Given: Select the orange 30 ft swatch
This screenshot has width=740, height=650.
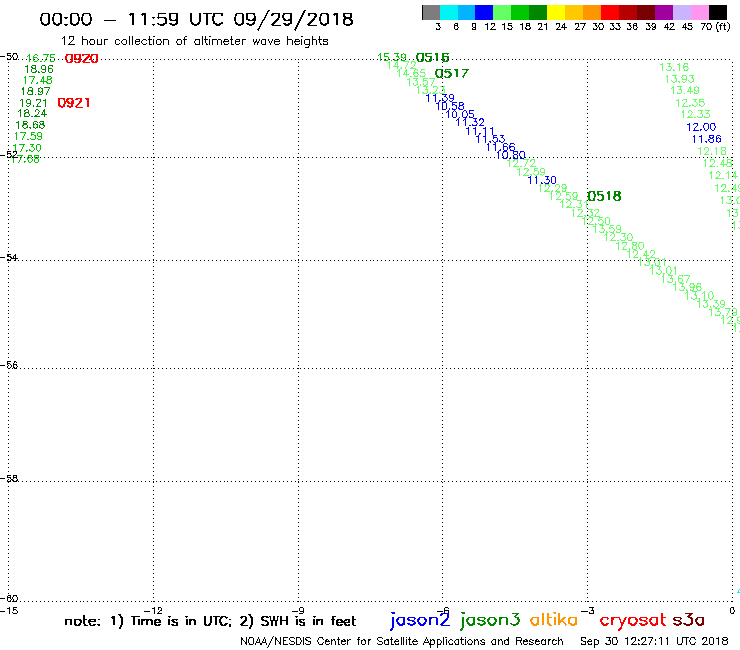Looking at the screenshot, I should (x=592, y=12).
